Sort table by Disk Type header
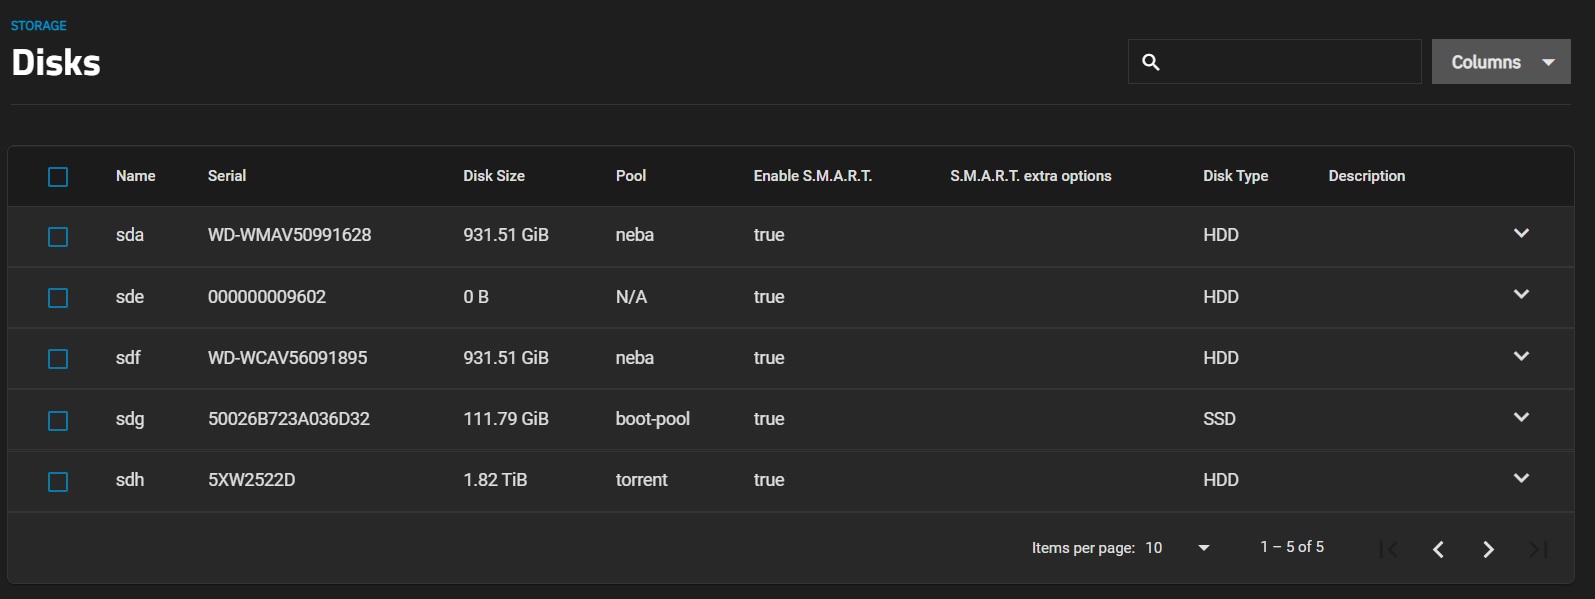 tap(1235, 176)
